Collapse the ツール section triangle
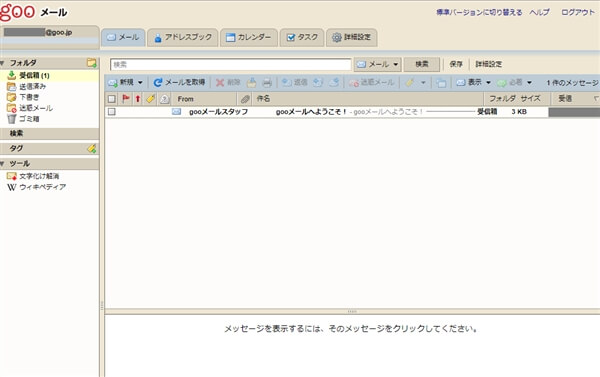 3,163
